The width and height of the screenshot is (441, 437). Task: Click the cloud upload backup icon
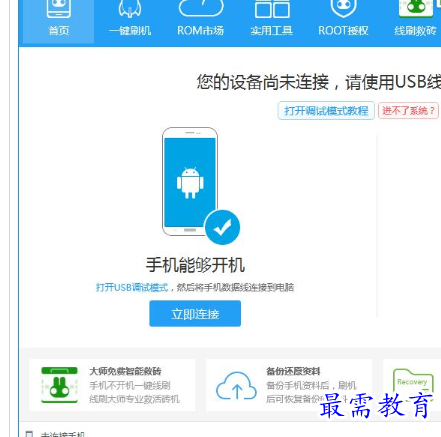[x=236, y=386]
